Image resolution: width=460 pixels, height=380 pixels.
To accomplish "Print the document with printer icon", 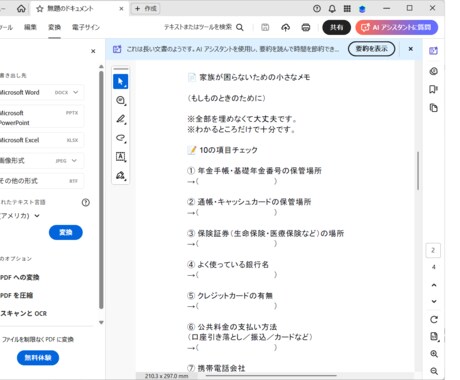I will 306,27.
